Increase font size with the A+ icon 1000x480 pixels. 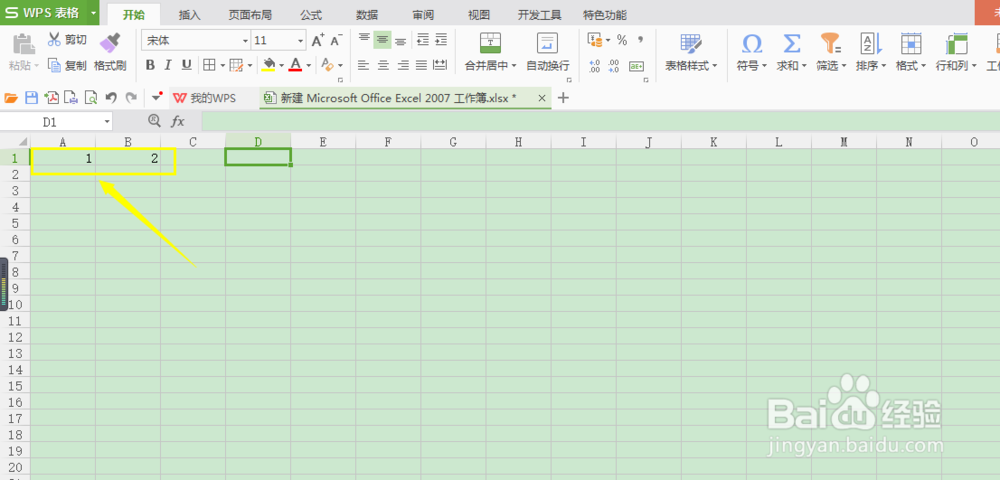318,41
